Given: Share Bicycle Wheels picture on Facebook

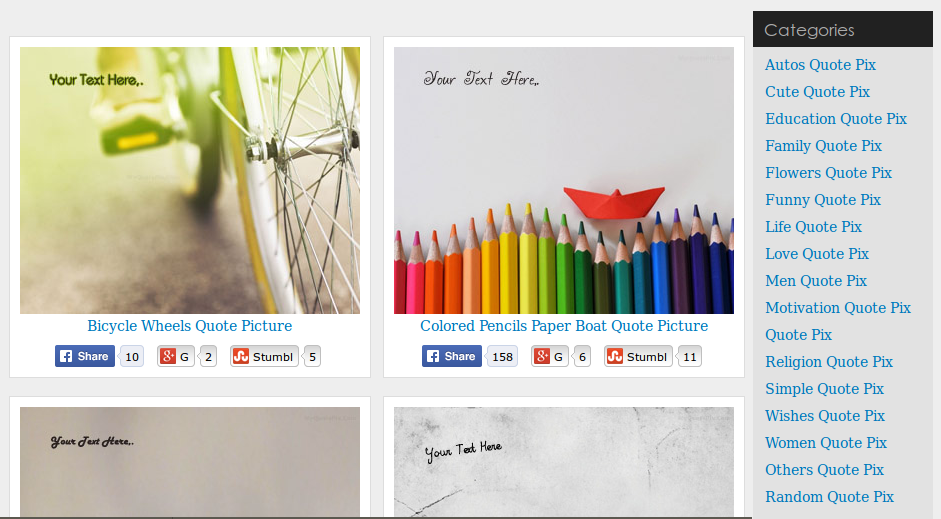Looking at the screenshot, I should click(x=85, y=356).
